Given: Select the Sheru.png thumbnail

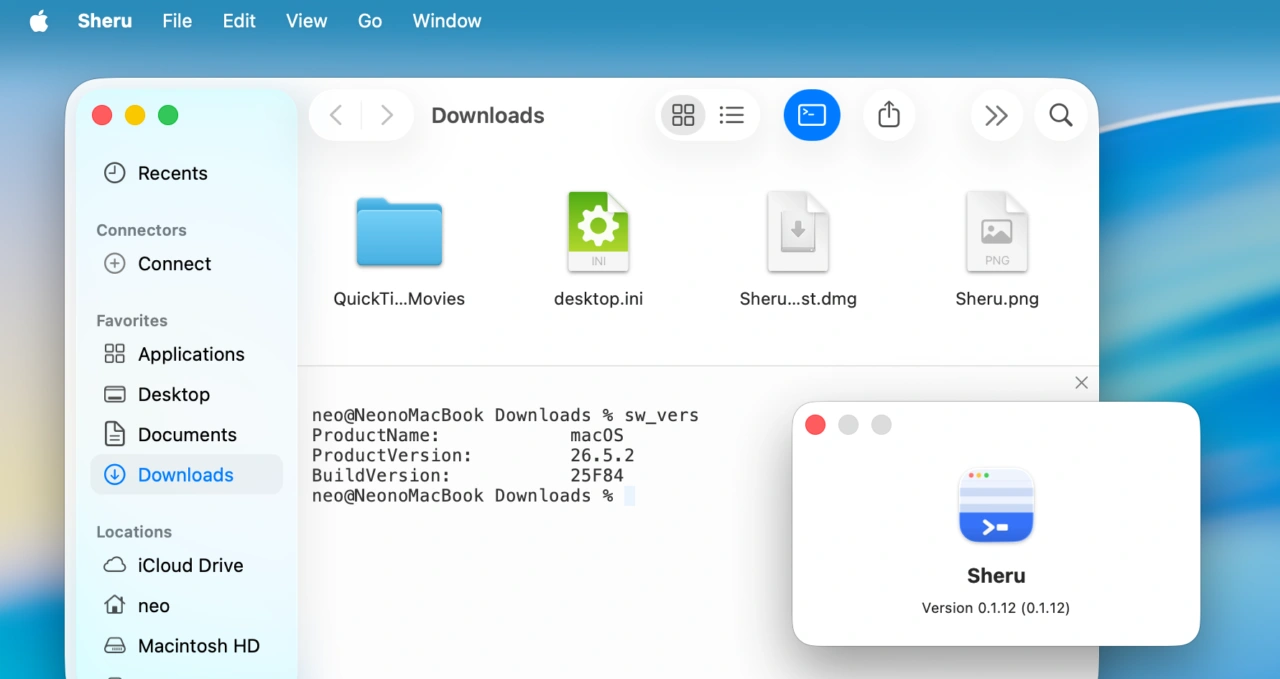Looking at the screenshot, I should coord(997,250).
